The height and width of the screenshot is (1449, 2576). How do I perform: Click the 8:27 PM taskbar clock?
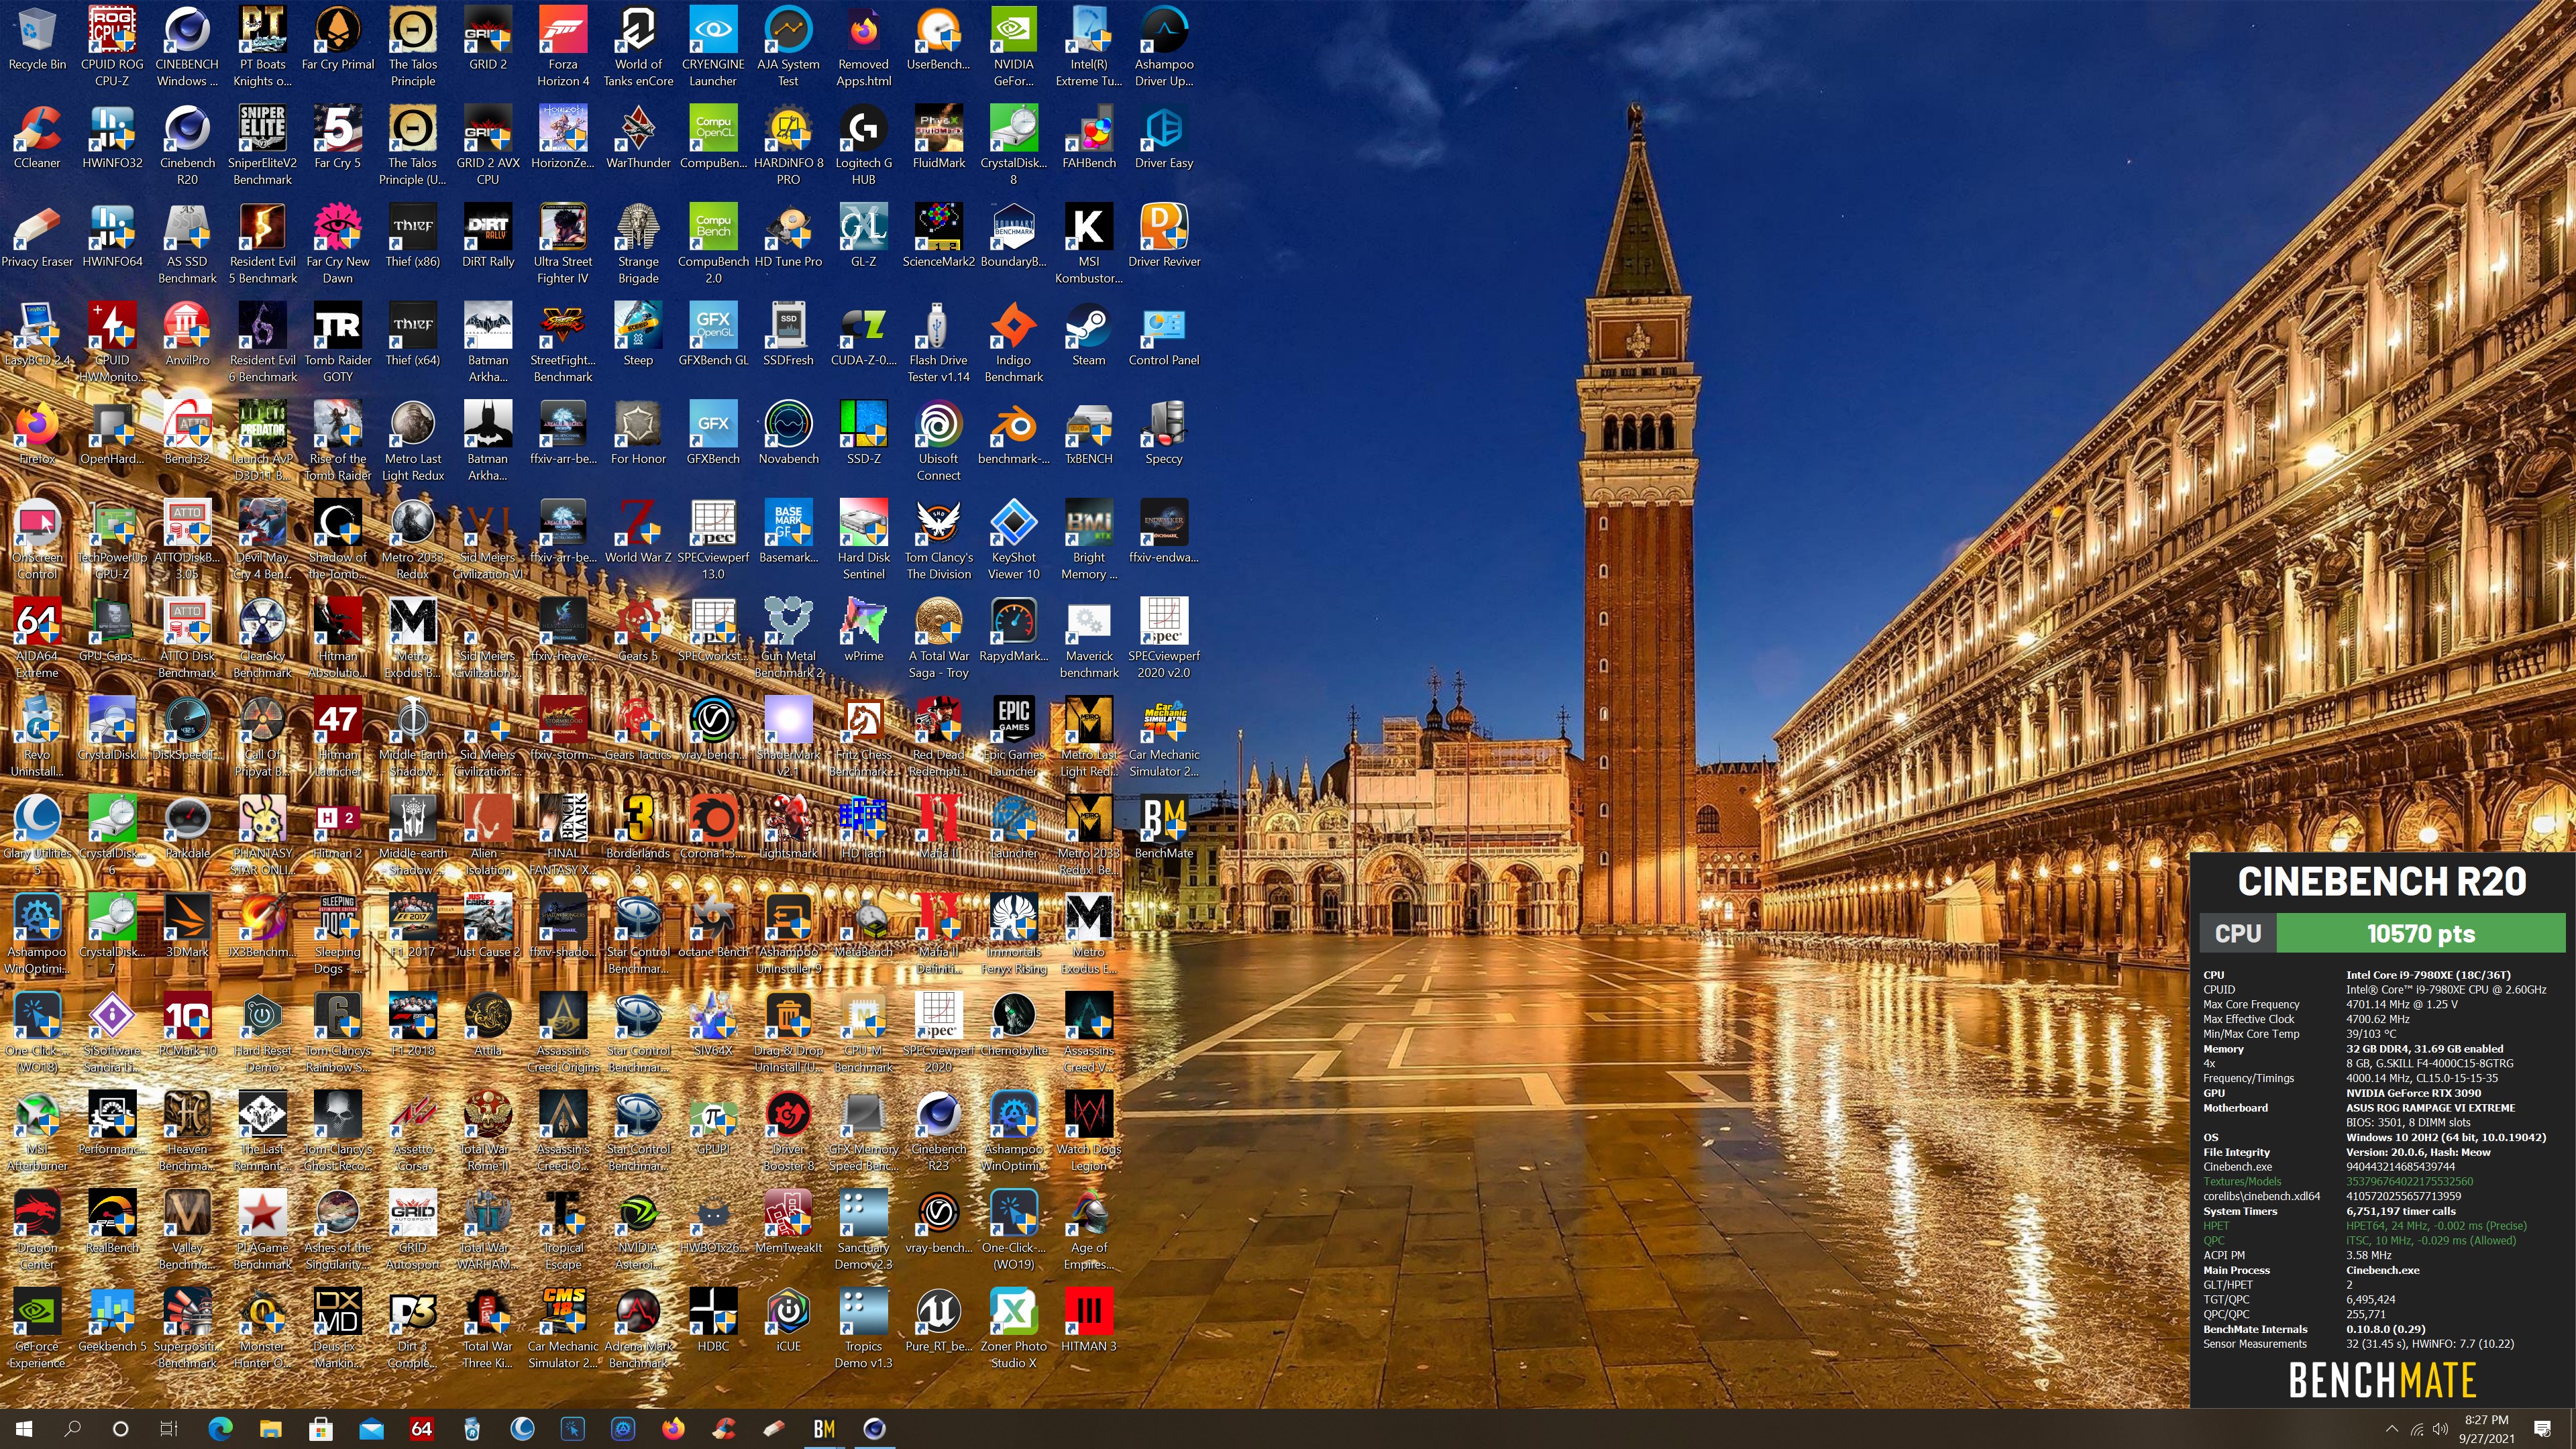pos(2486,1429)
